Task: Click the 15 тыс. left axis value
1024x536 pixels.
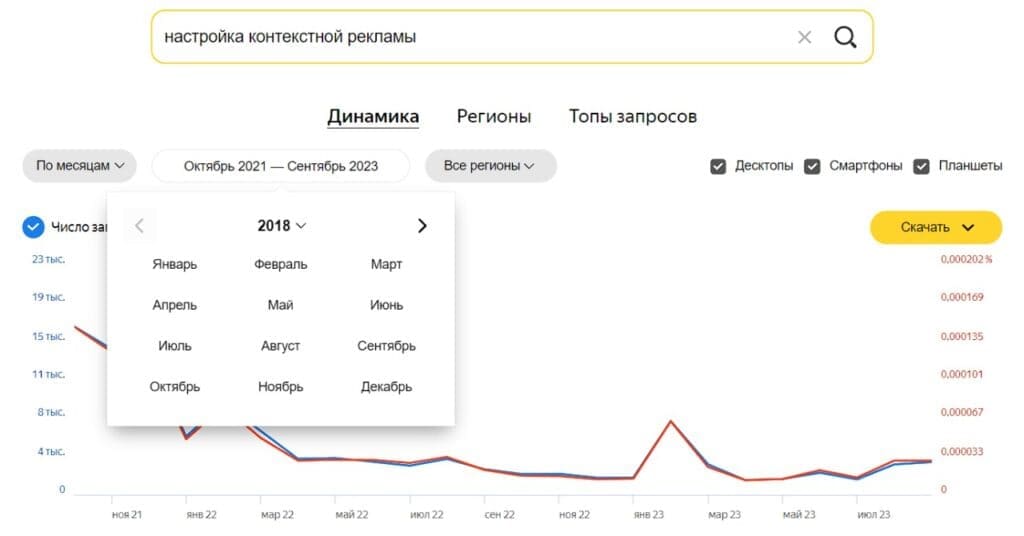Action: pos(48,336)
